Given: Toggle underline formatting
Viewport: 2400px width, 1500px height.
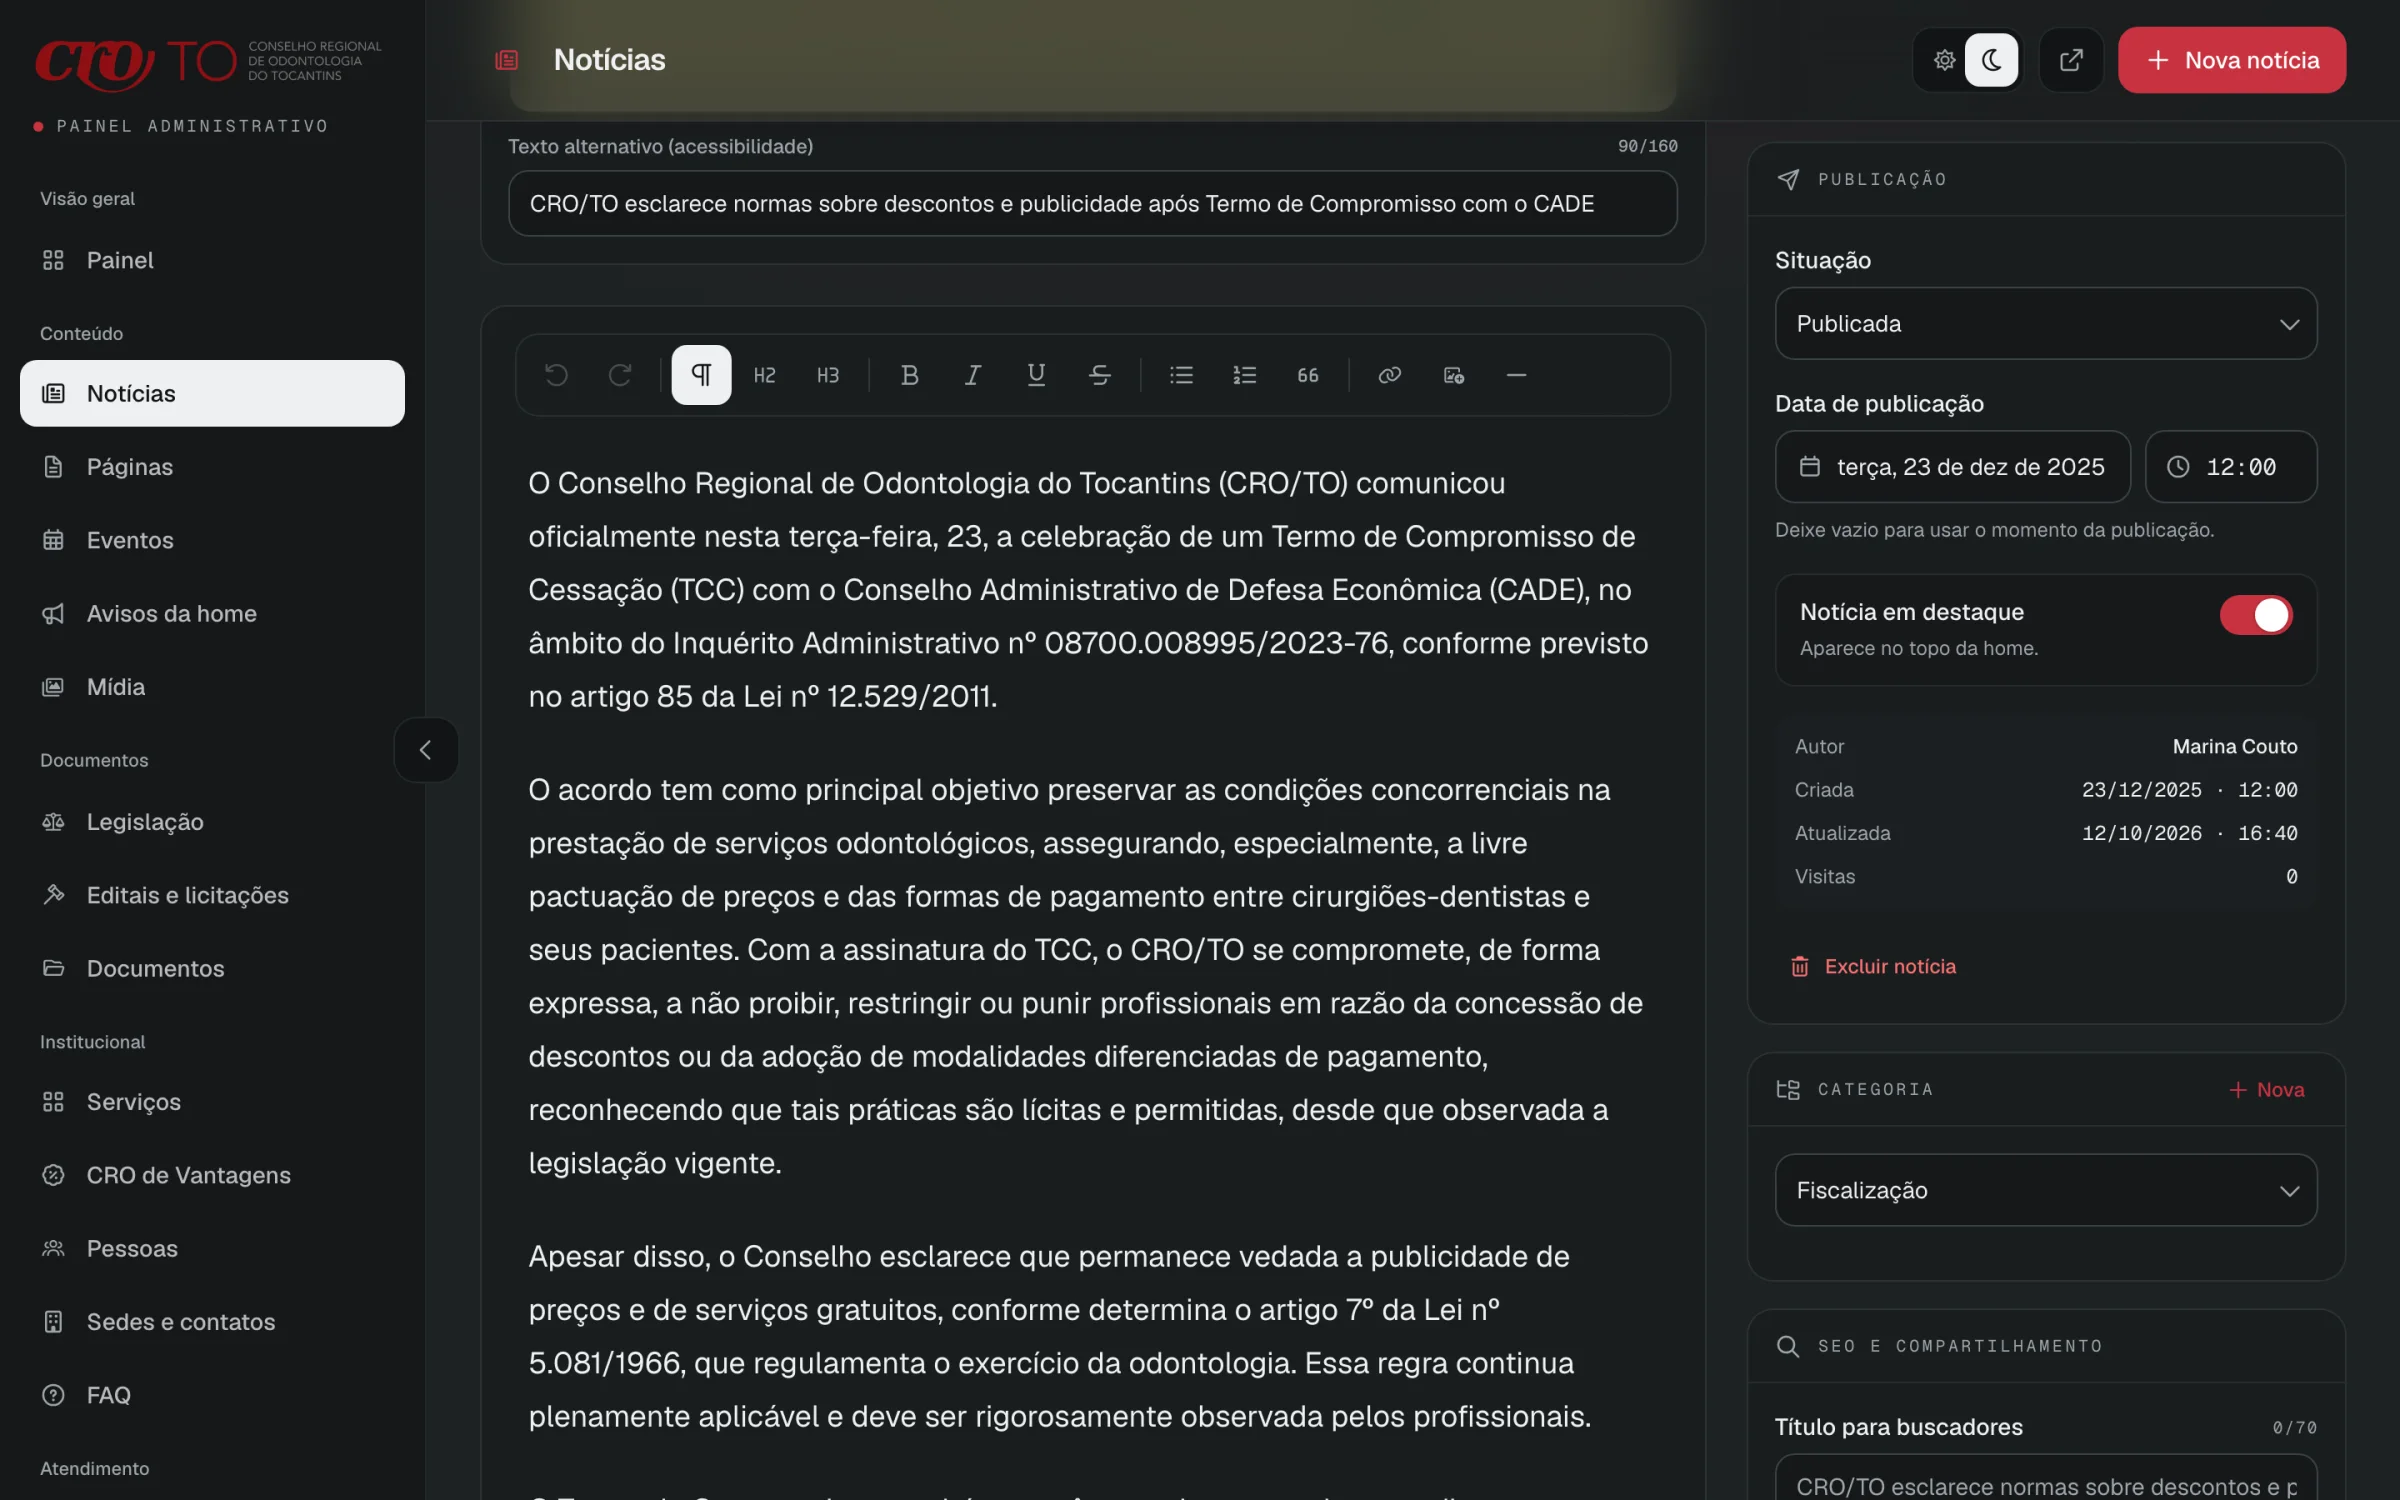Looking at the screenshot, I should (1036, 375).
